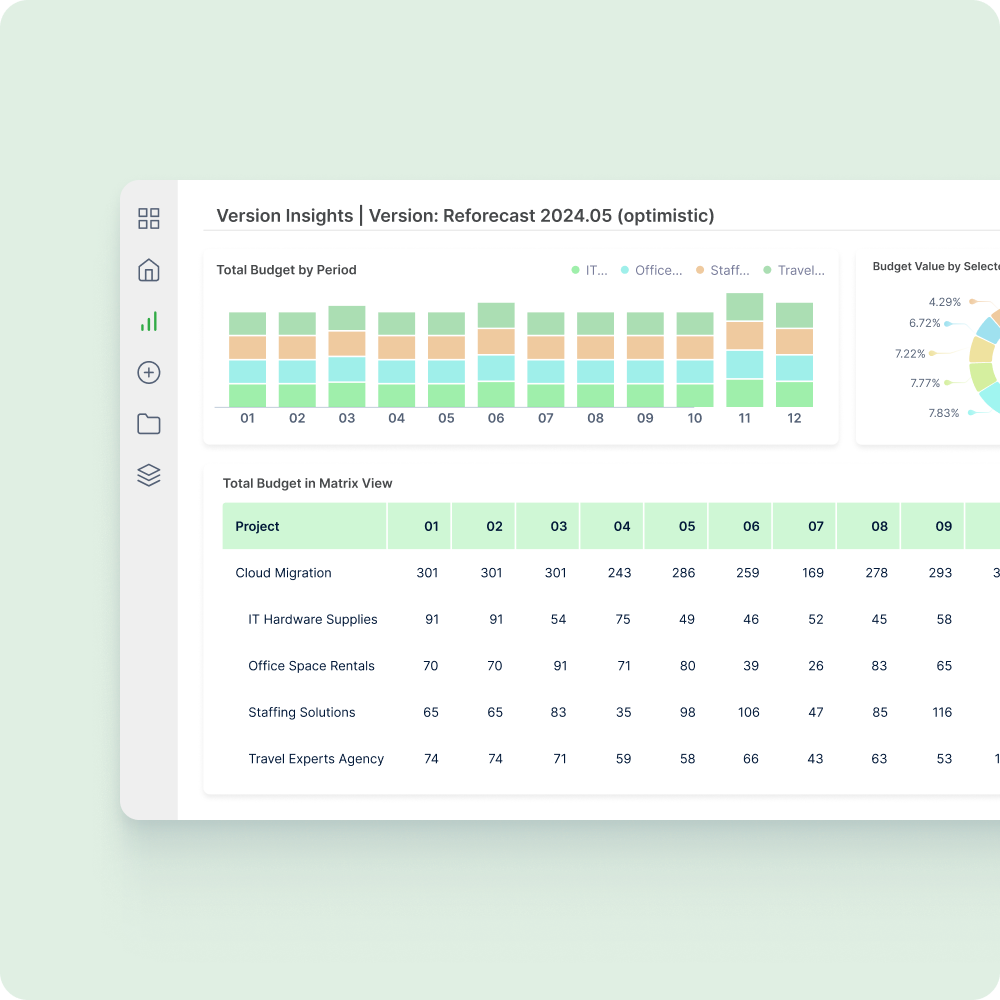Hide the IT series via its legend entry
This screenshot has width=1000, height=1000.
point(590,270)
